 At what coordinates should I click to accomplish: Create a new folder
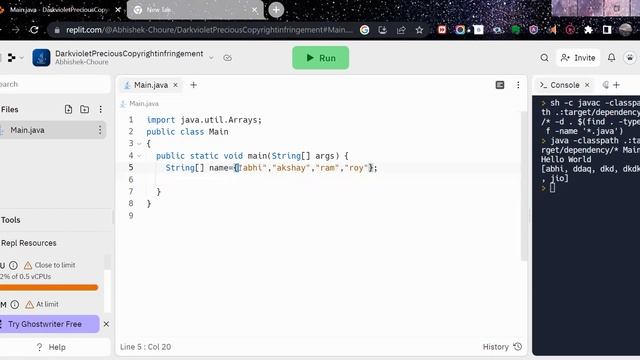click(x=84, y=109)
